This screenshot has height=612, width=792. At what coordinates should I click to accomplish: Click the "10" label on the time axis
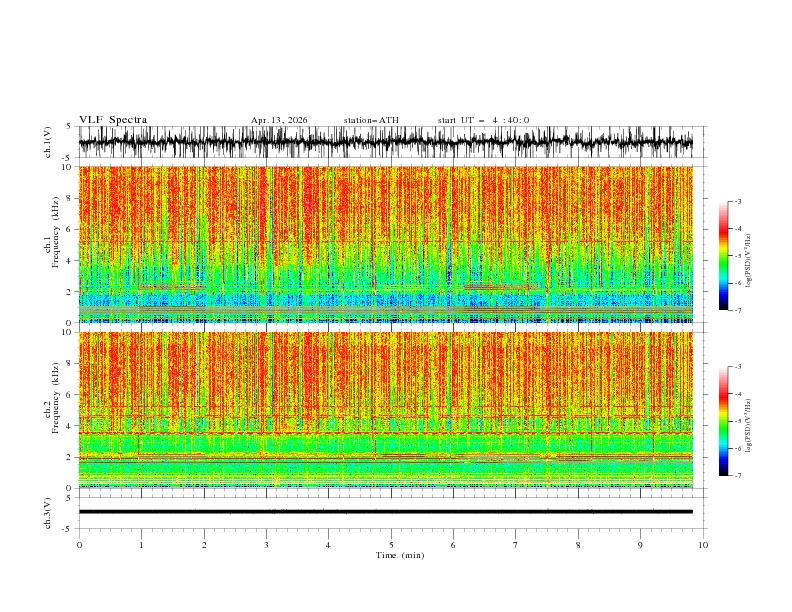(703, 545)
